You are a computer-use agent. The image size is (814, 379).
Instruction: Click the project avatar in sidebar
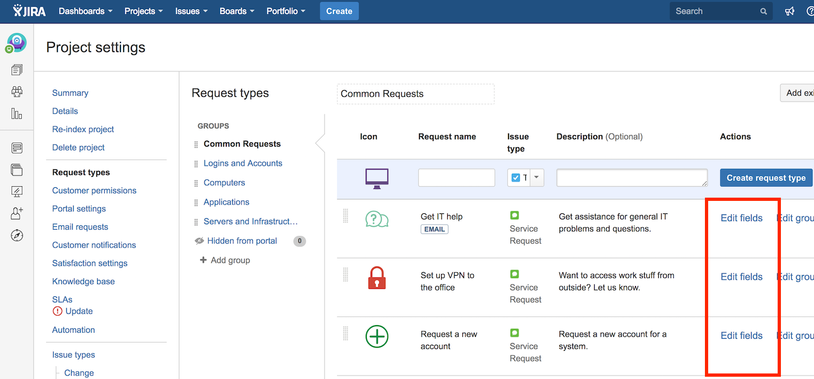16,43
